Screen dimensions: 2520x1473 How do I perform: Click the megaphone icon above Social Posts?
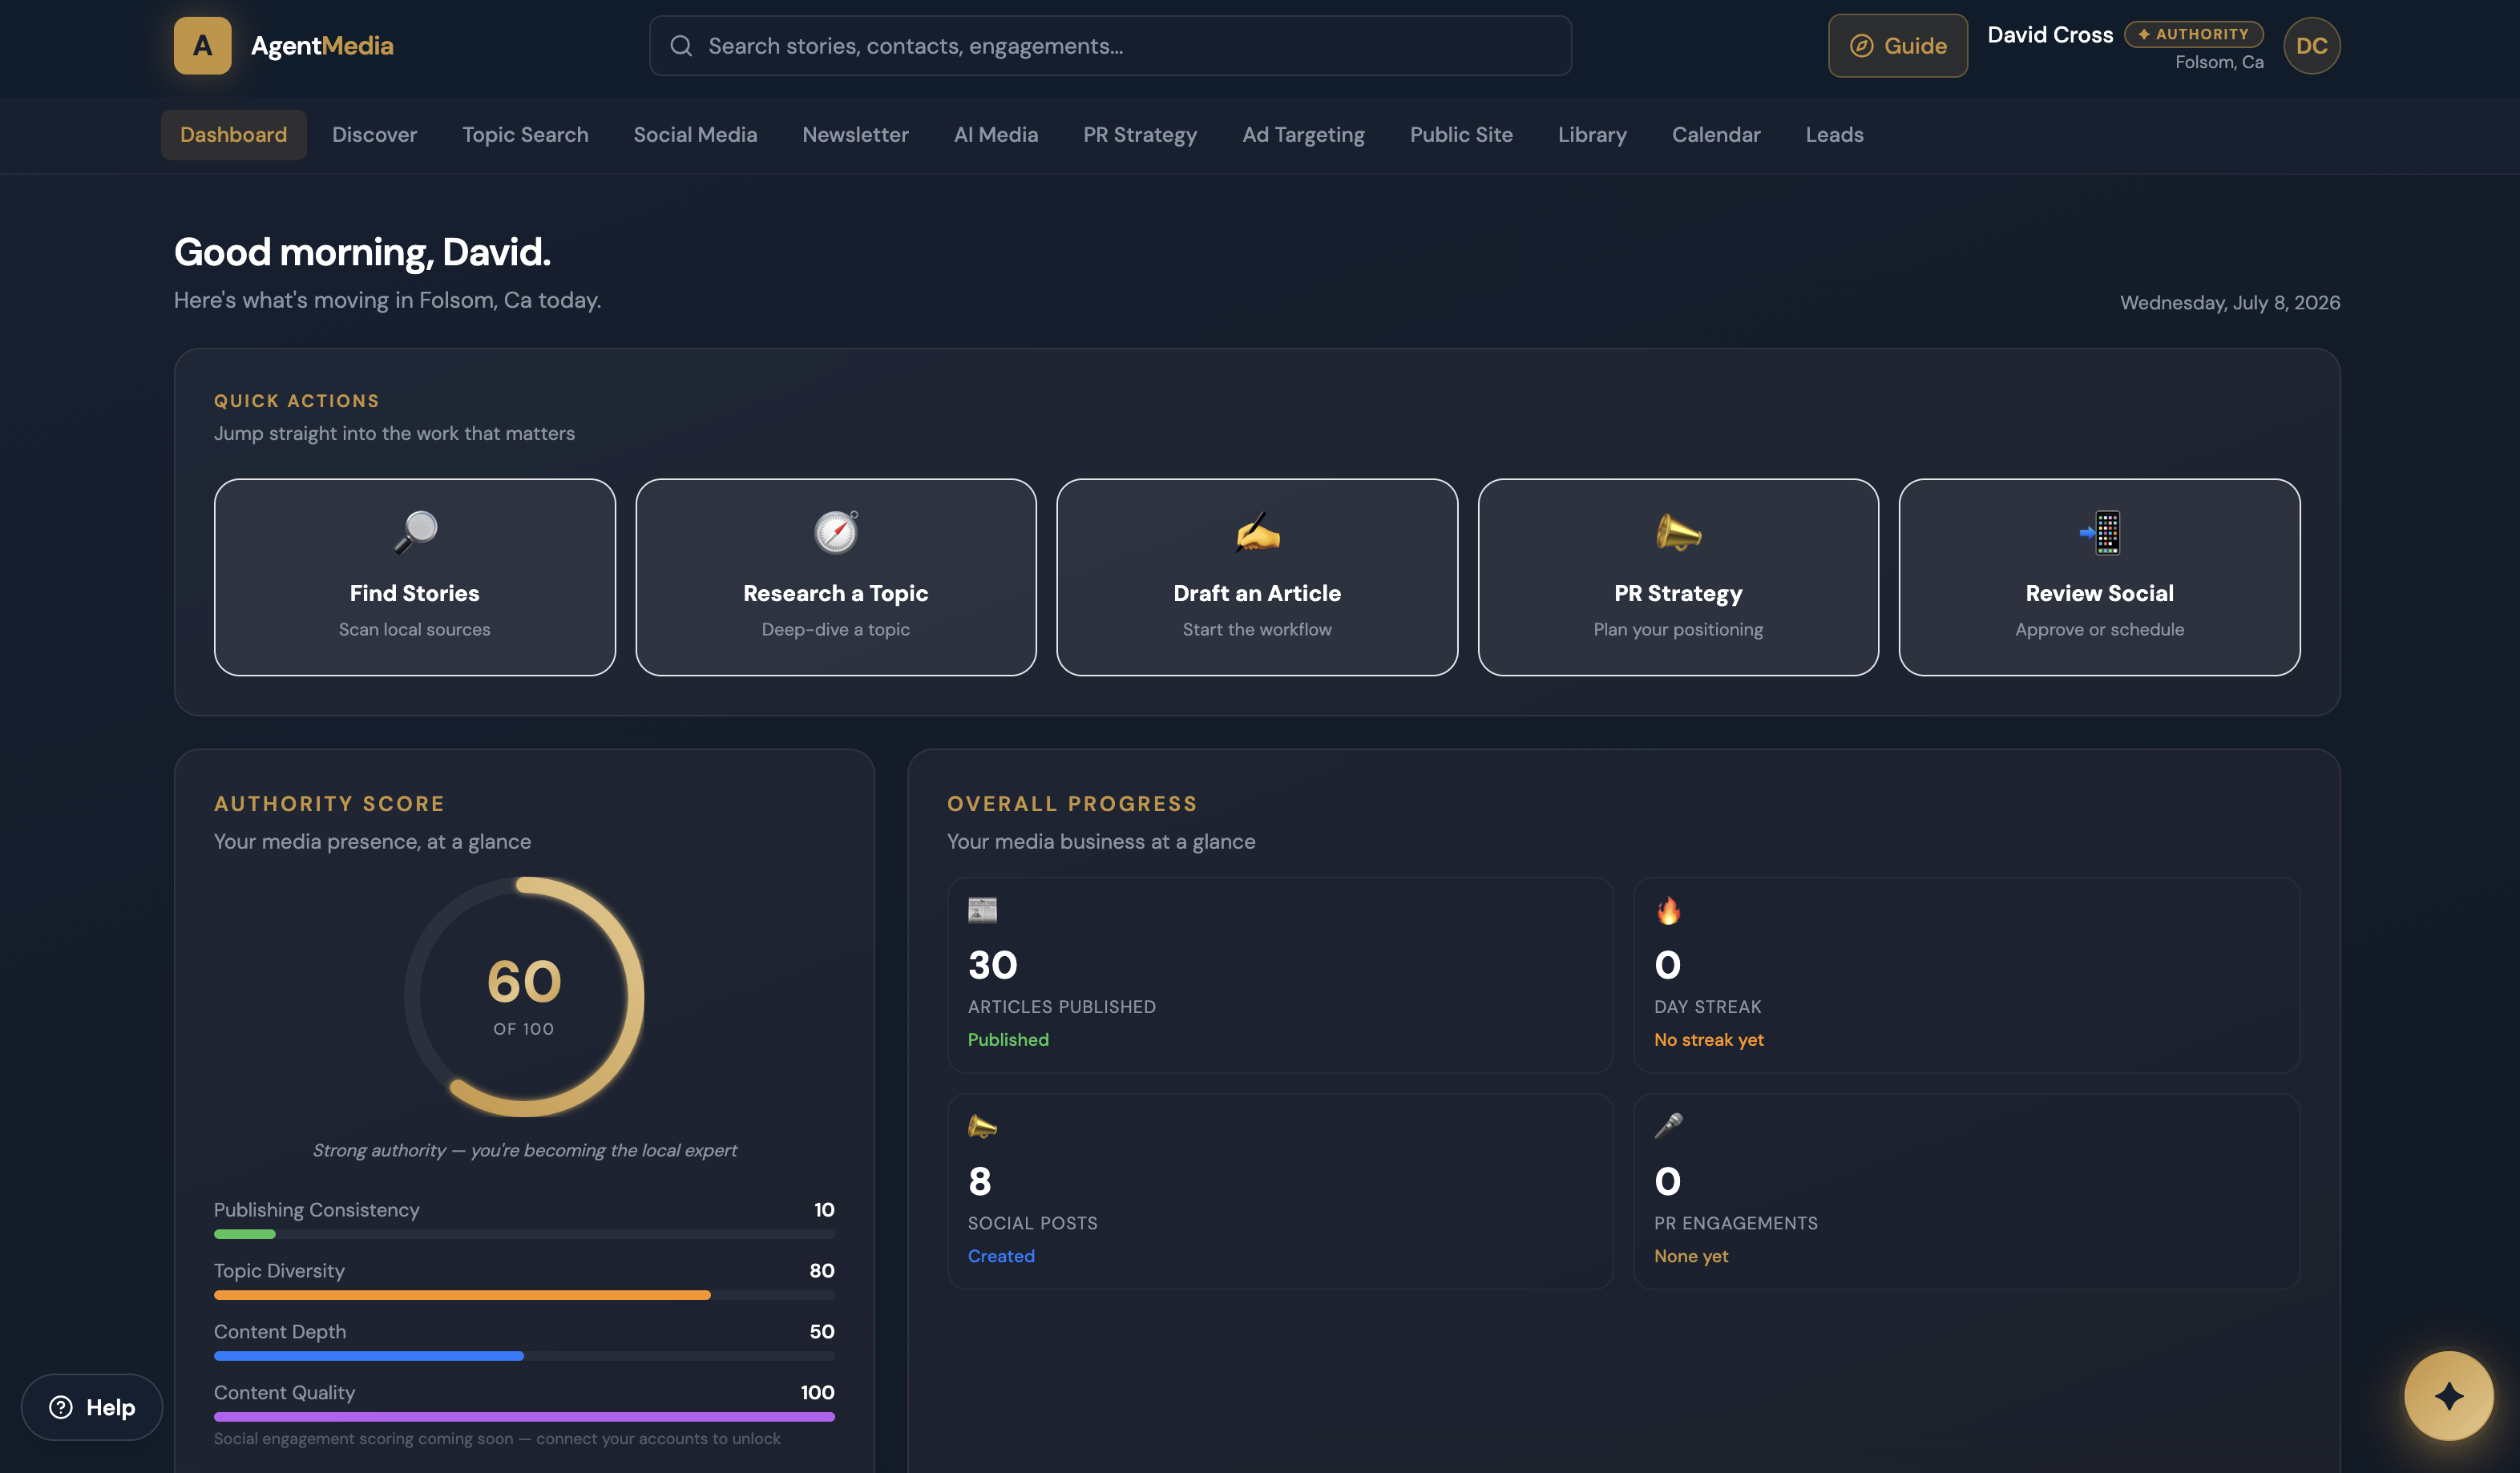pos(982,1126)
